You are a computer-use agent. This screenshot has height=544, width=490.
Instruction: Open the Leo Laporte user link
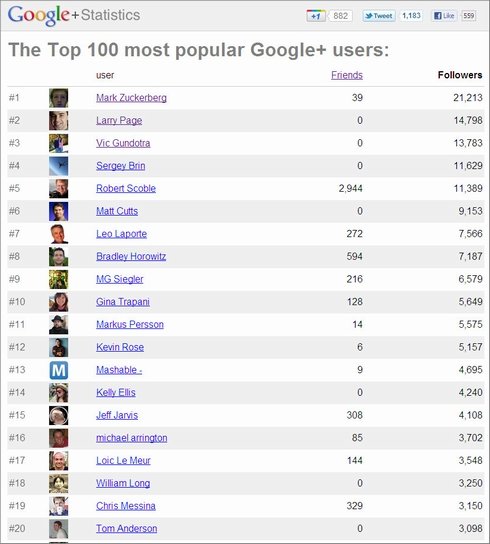[121, 234]
